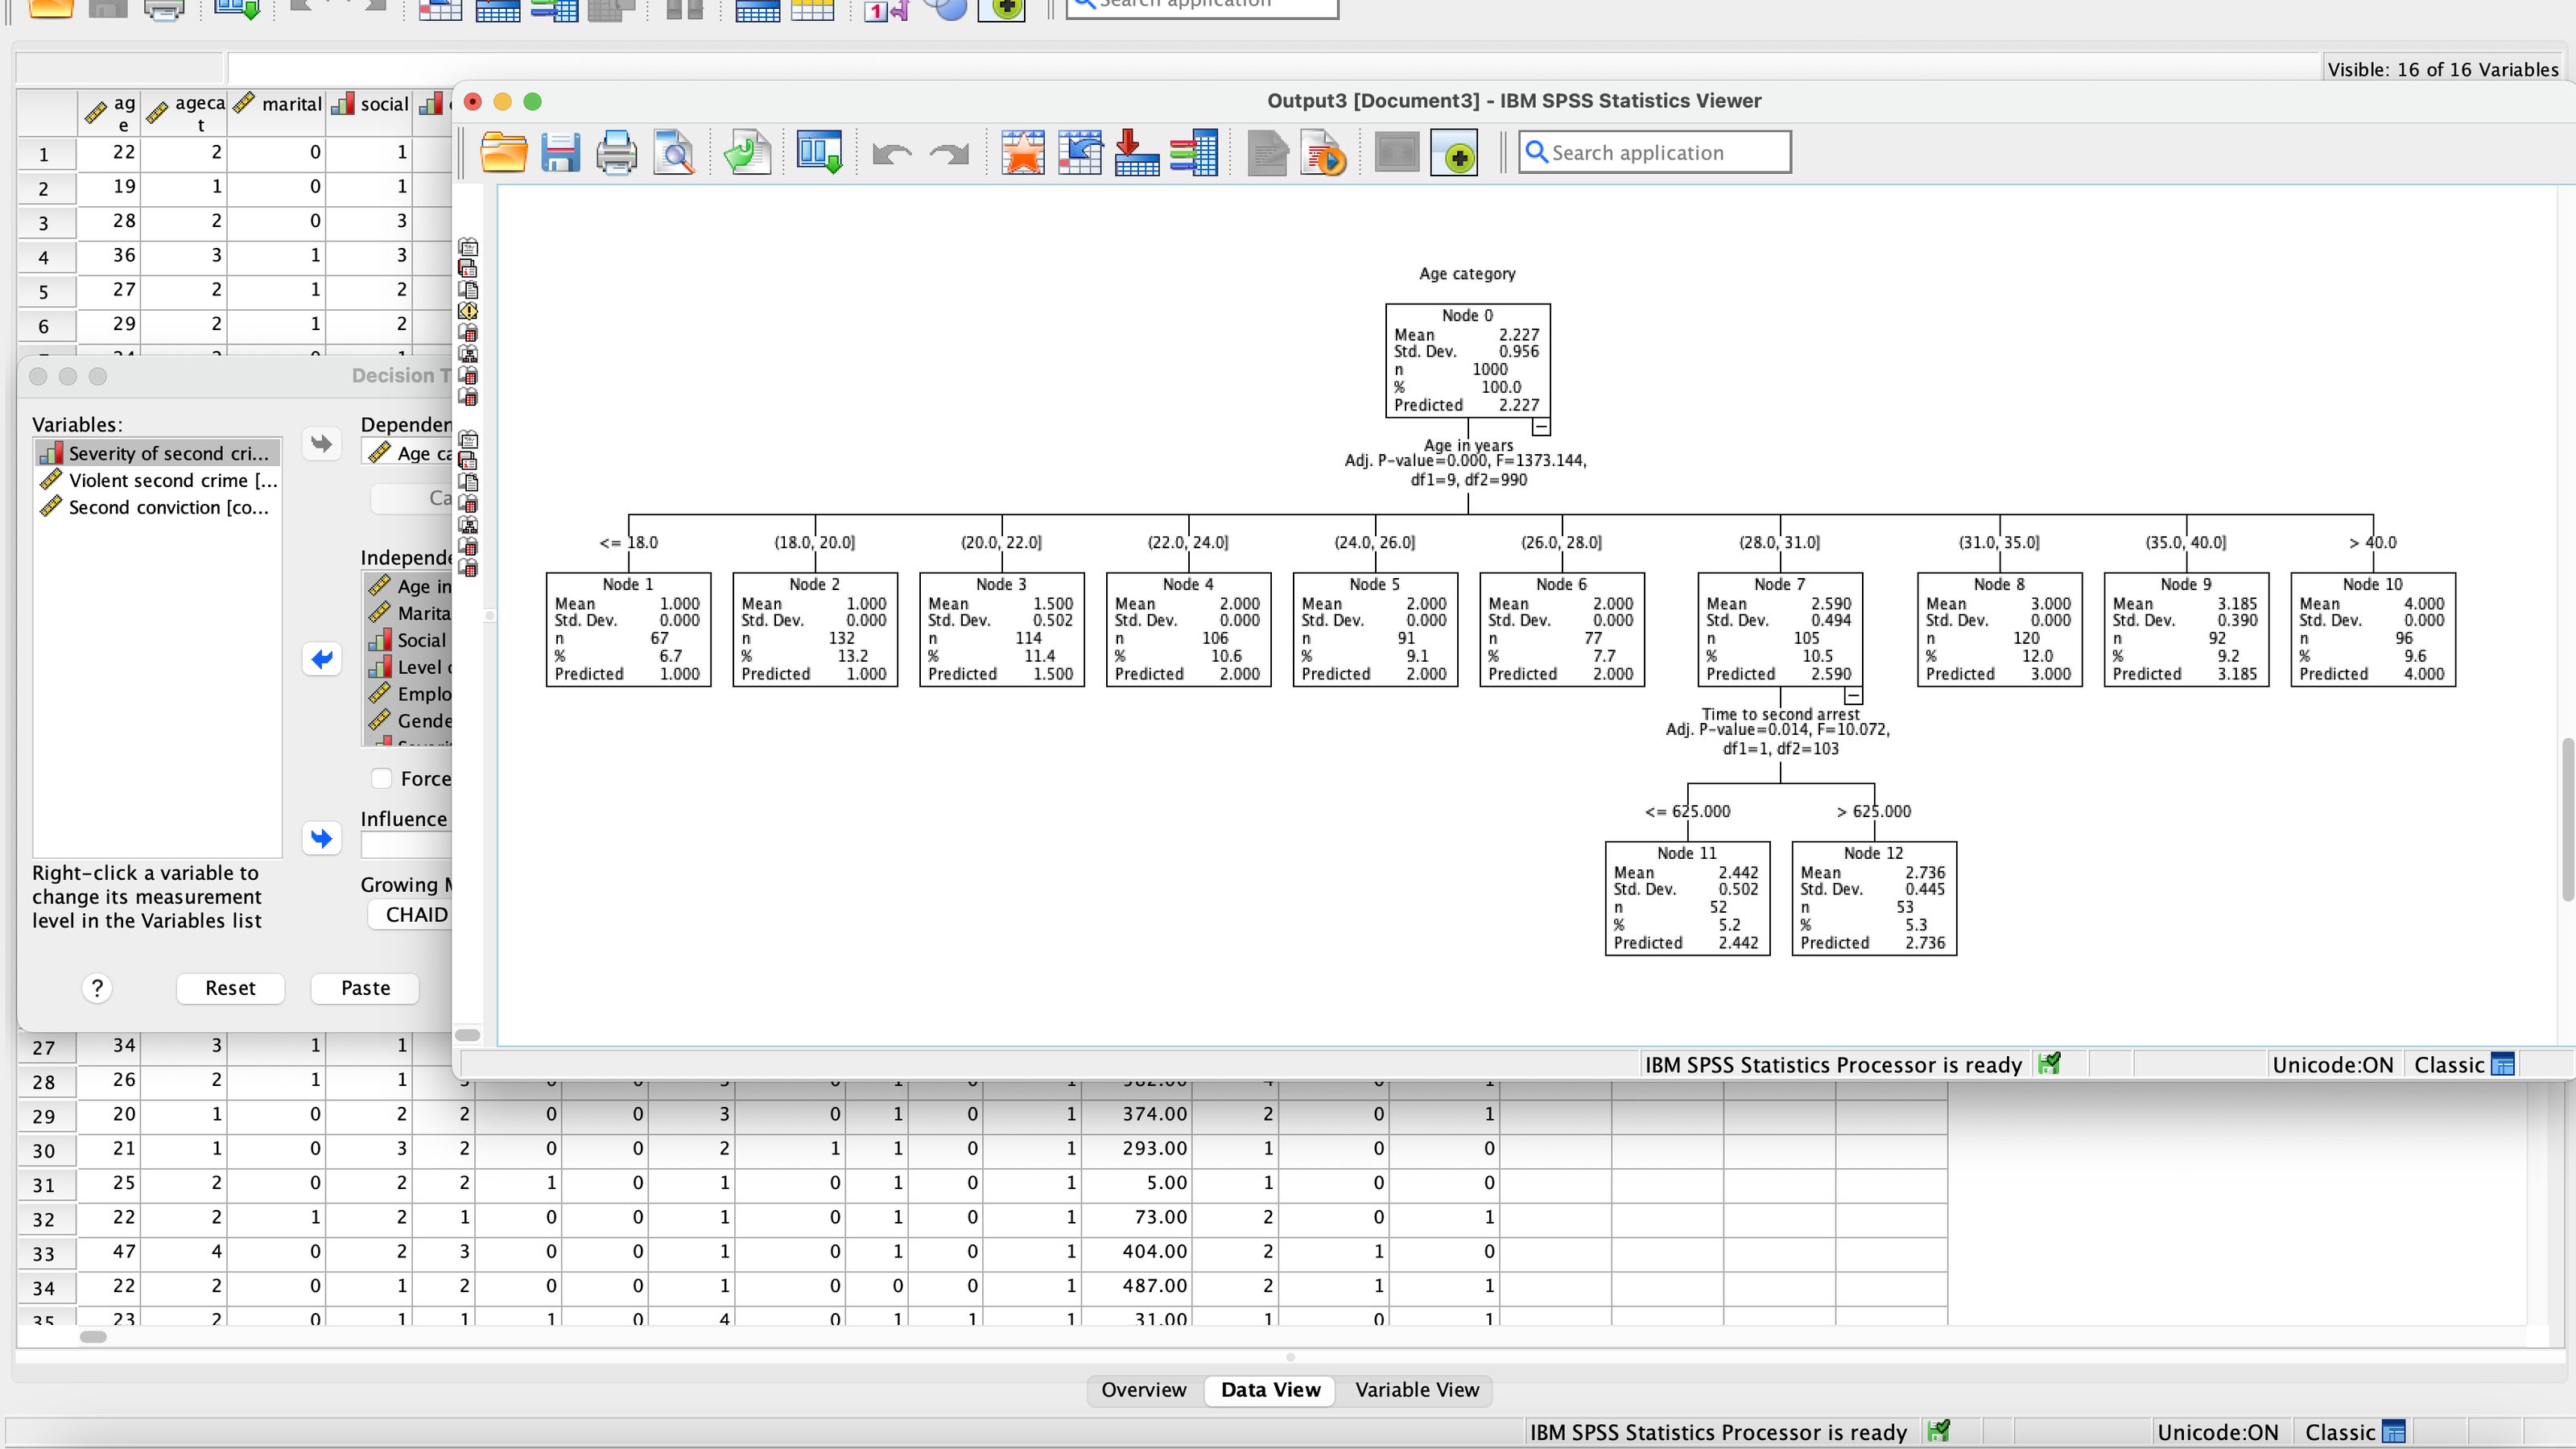Screen dimensions: 2576x1449
Task: Select 'Severity of second cri...' in the Variables list
Action: point(157,453)
